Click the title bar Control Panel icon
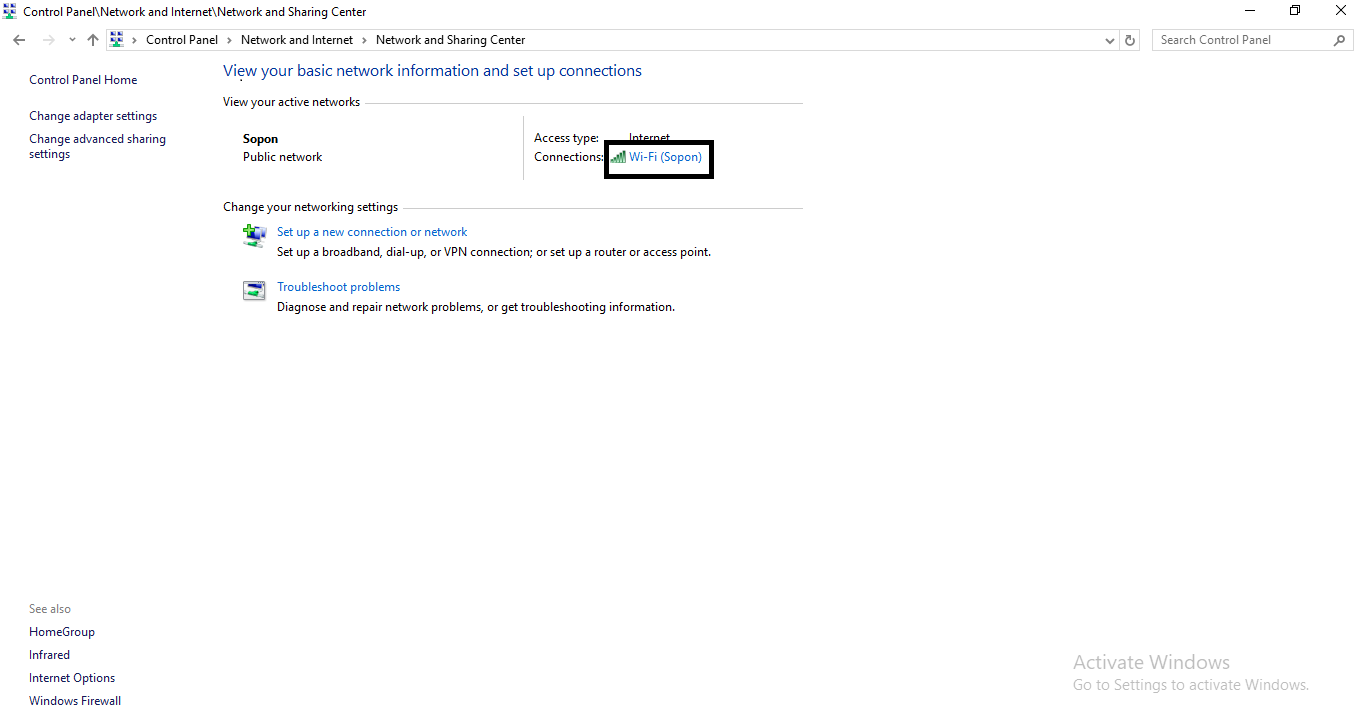This screenshot has height=728, width=1366. click(10, 12)
